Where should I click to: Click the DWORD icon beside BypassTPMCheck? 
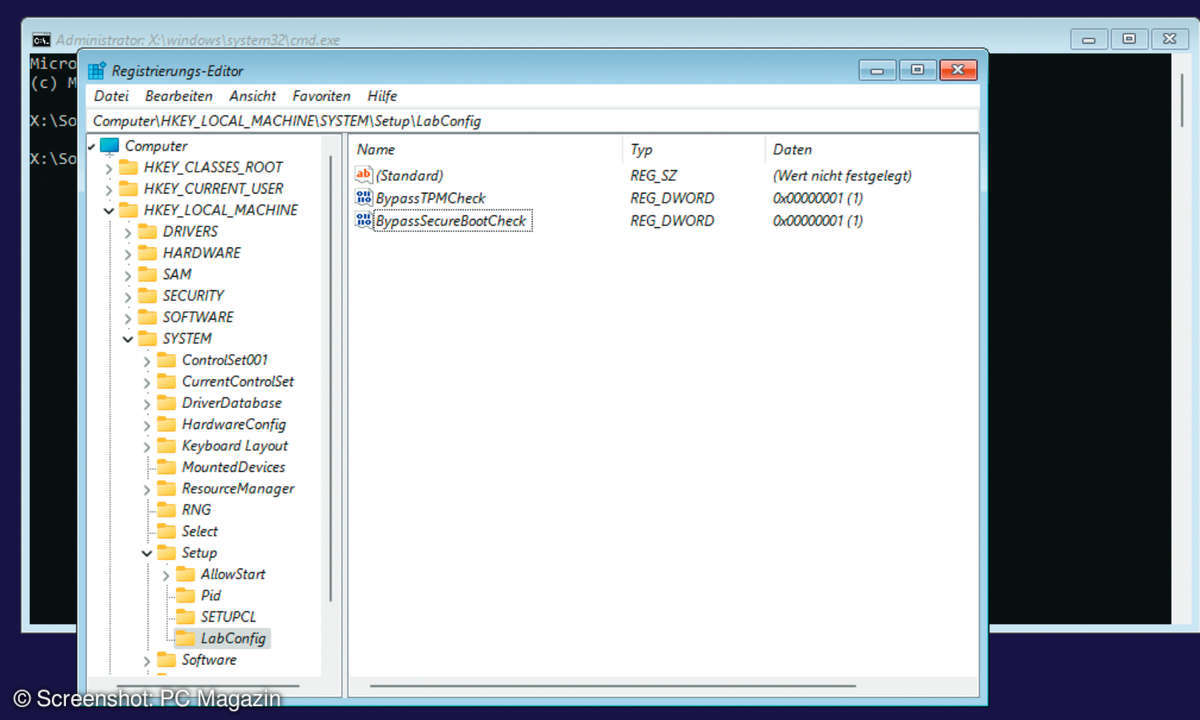(364, 198)
